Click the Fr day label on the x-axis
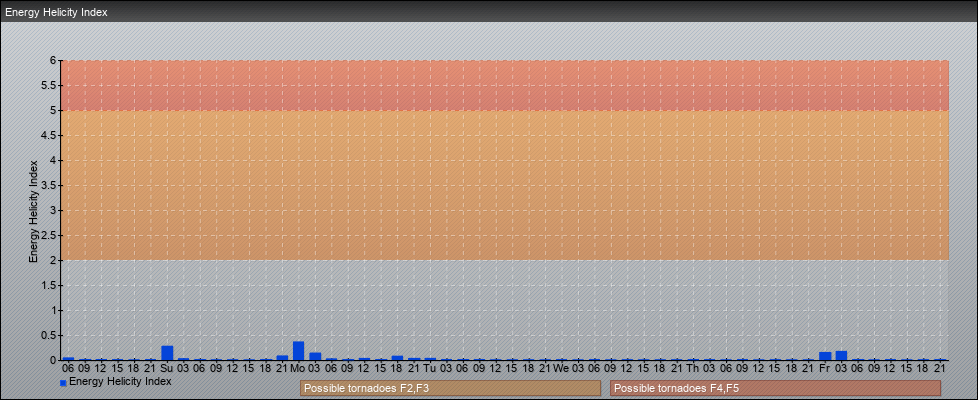 825,368
